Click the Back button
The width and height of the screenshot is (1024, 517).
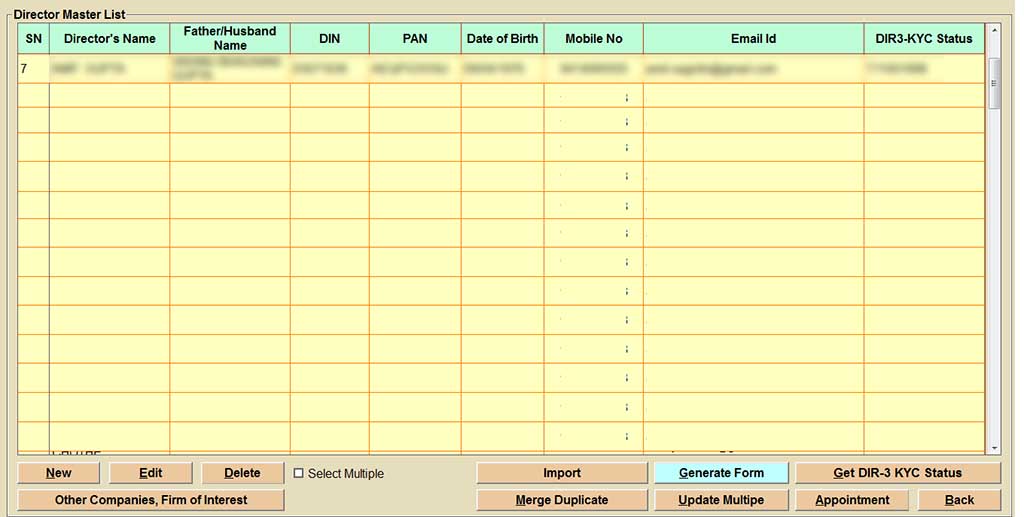pos(959,500)
